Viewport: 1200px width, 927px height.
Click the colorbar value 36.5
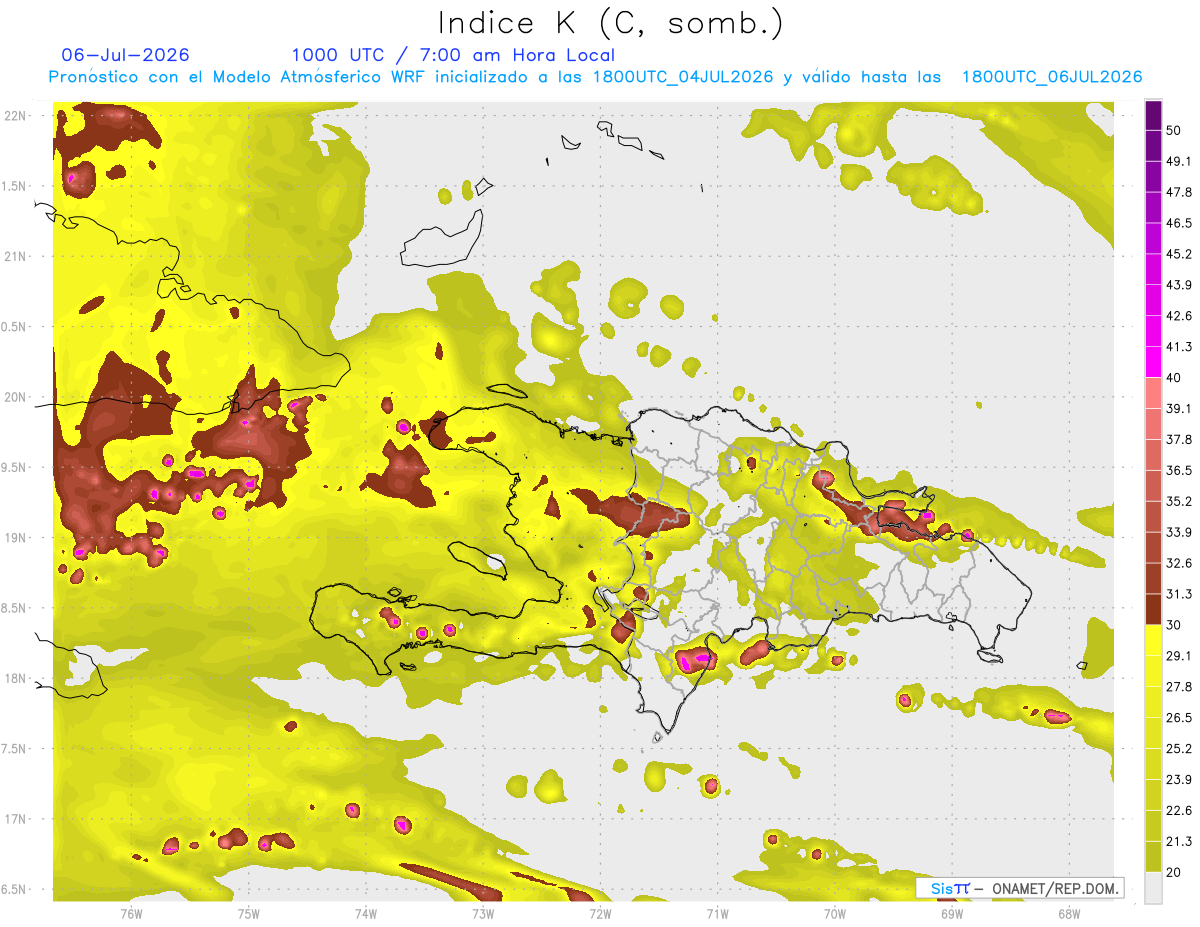point(1179,470)
